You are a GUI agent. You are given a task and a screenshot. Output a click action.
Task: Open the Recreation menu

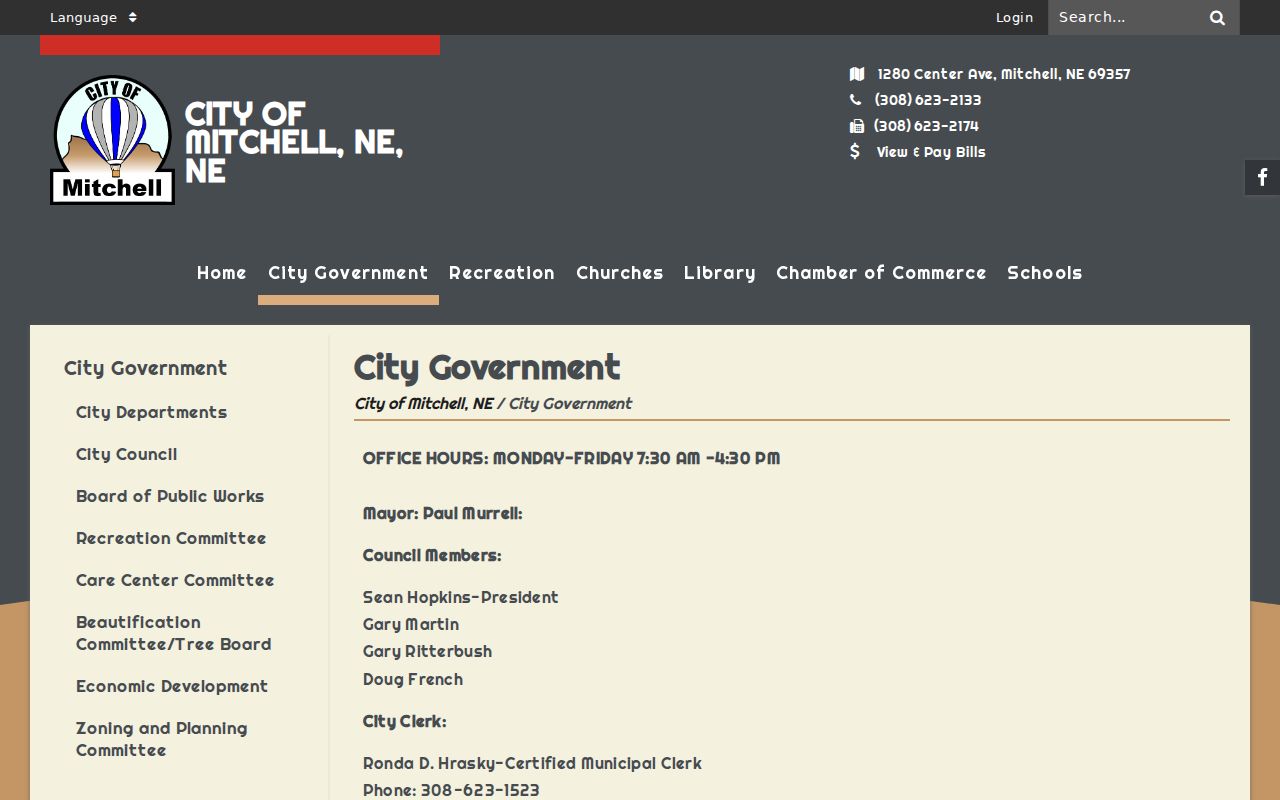coord(502,273)
